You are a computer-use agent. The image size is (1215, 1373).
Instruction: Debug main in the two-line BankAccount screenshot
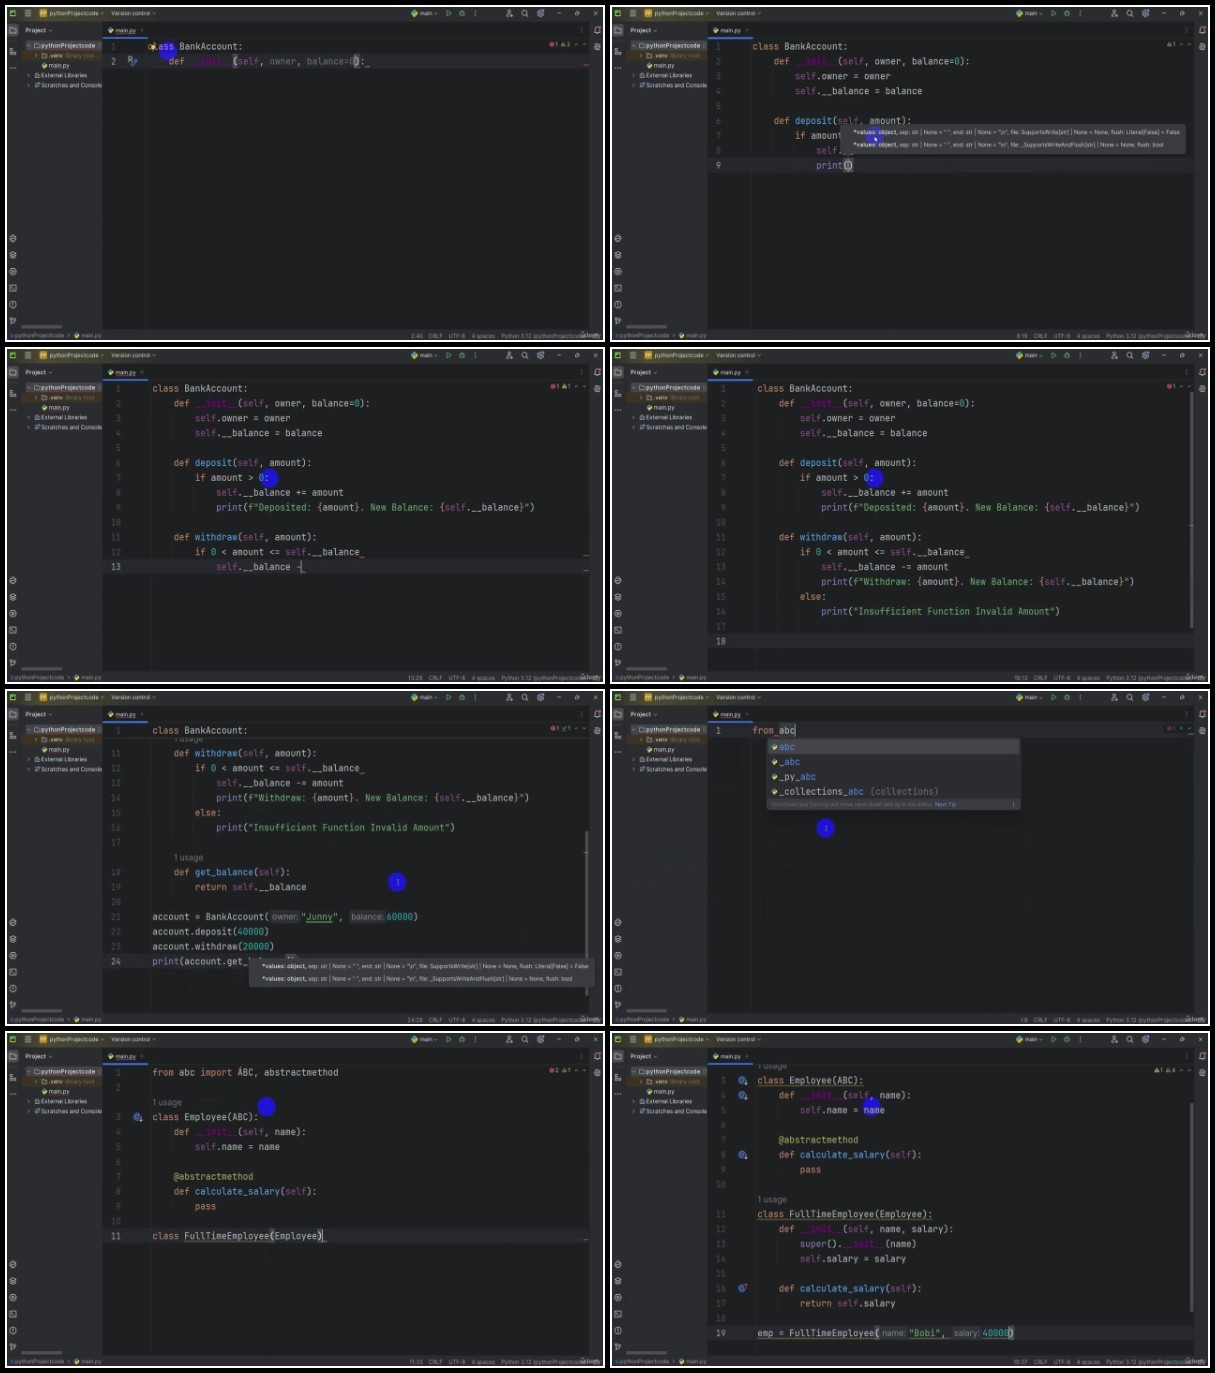click(461, 14)
